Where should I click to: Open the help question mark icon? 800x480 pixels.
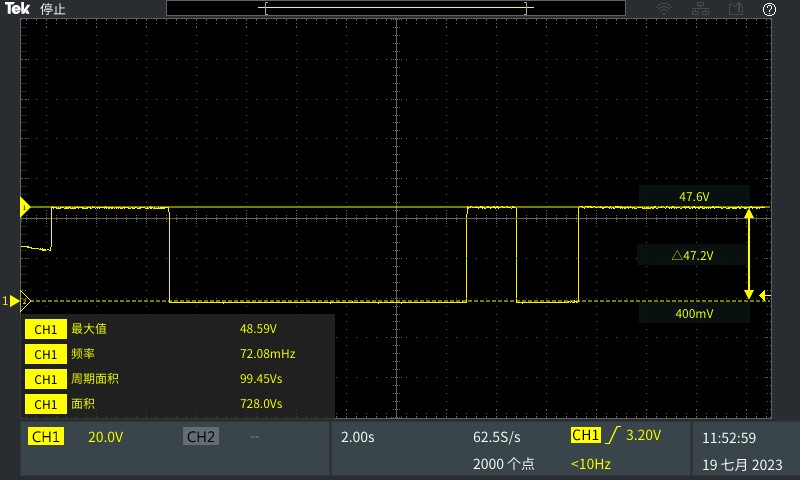click(x=769, y=9)
